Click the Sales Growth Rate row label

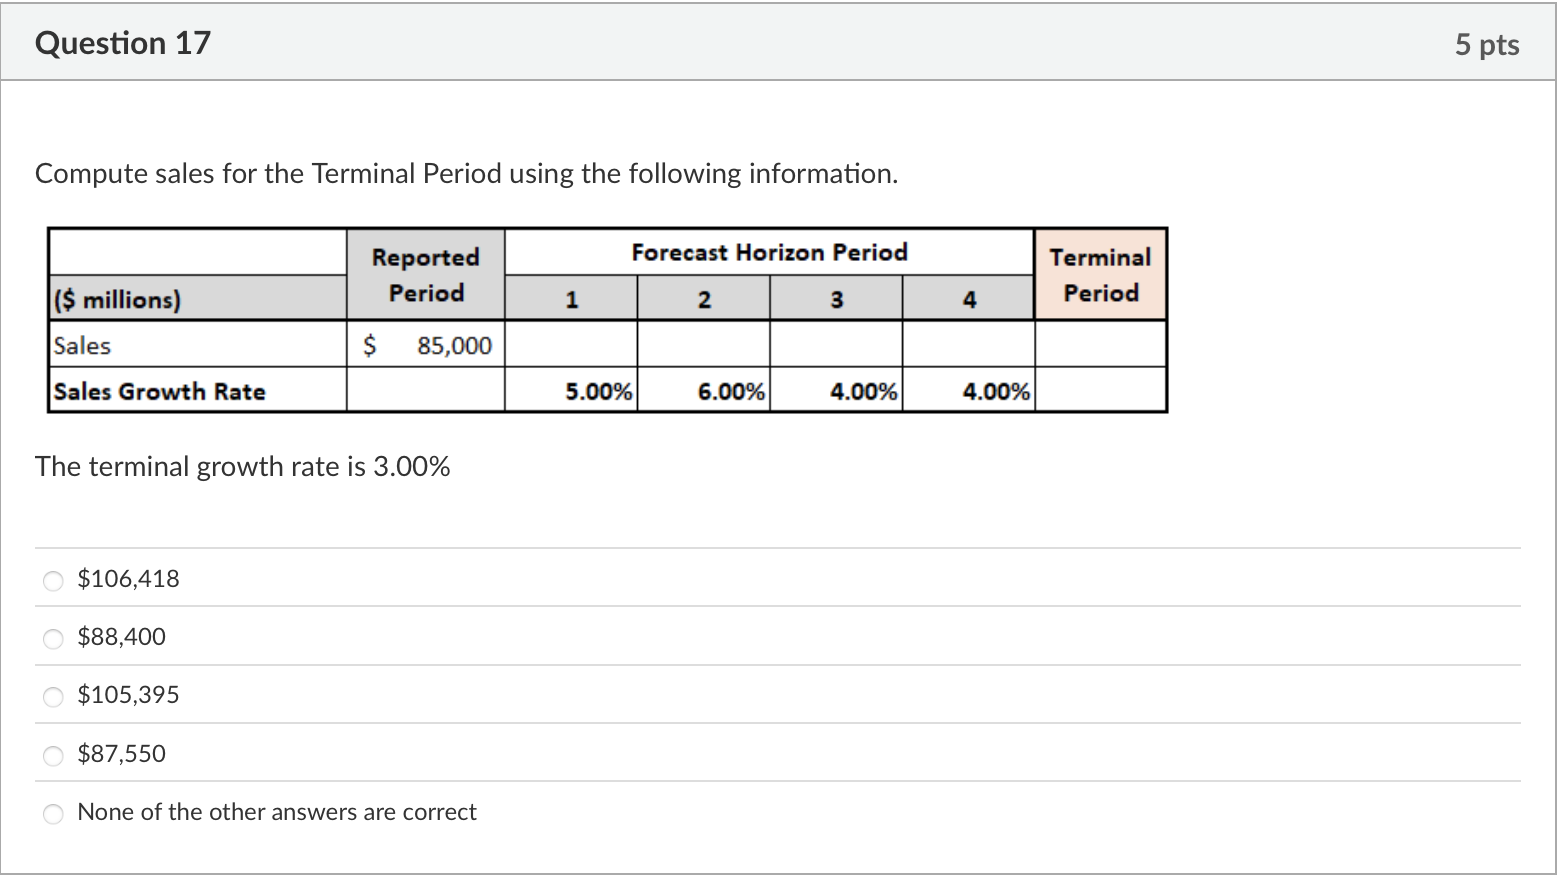pos(159,391)
